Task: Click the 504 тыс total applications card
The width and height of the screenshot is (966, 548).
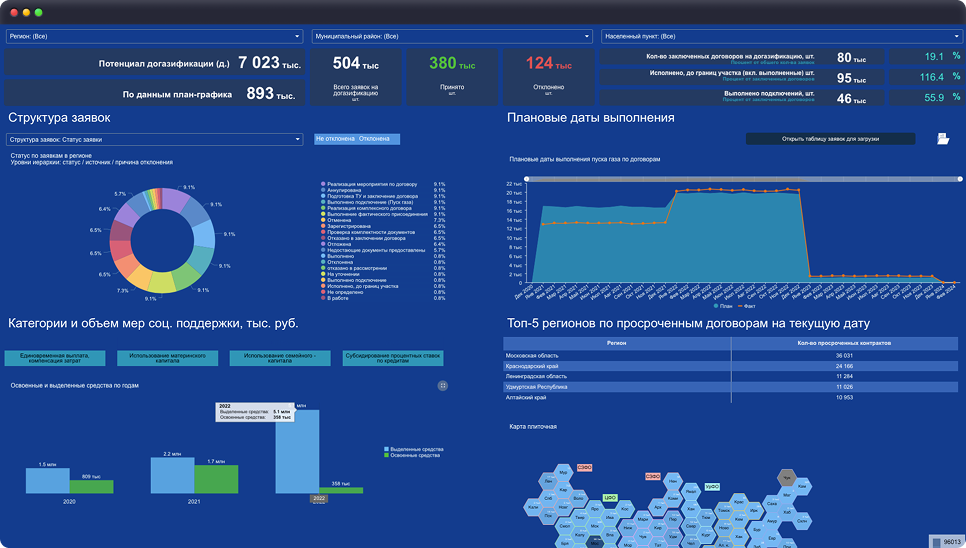Action: click(355, 77)
